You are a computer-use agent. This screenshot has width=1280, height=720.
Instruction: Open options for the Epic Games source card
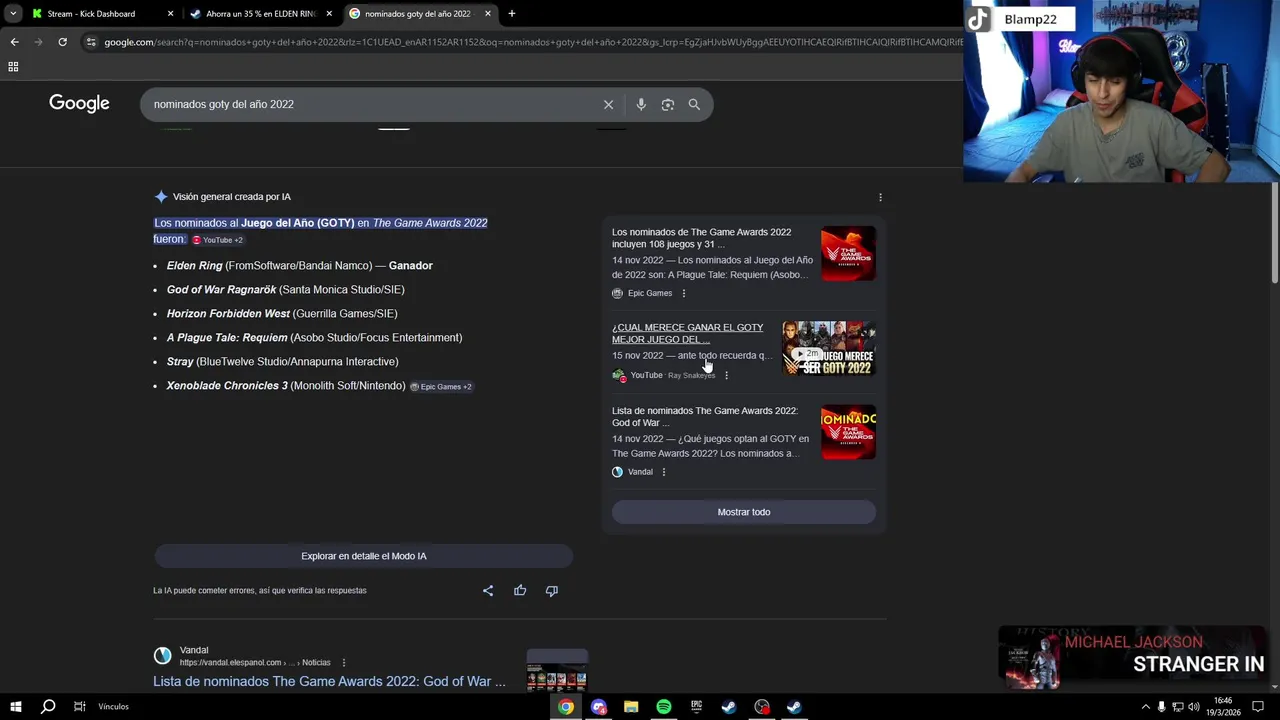684,293
